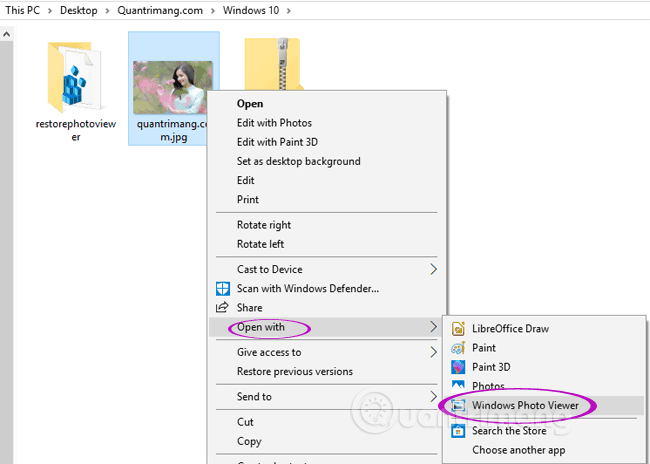Expand the Give access to submenu arrow
The image size is (650, 464).
point(433,352)
